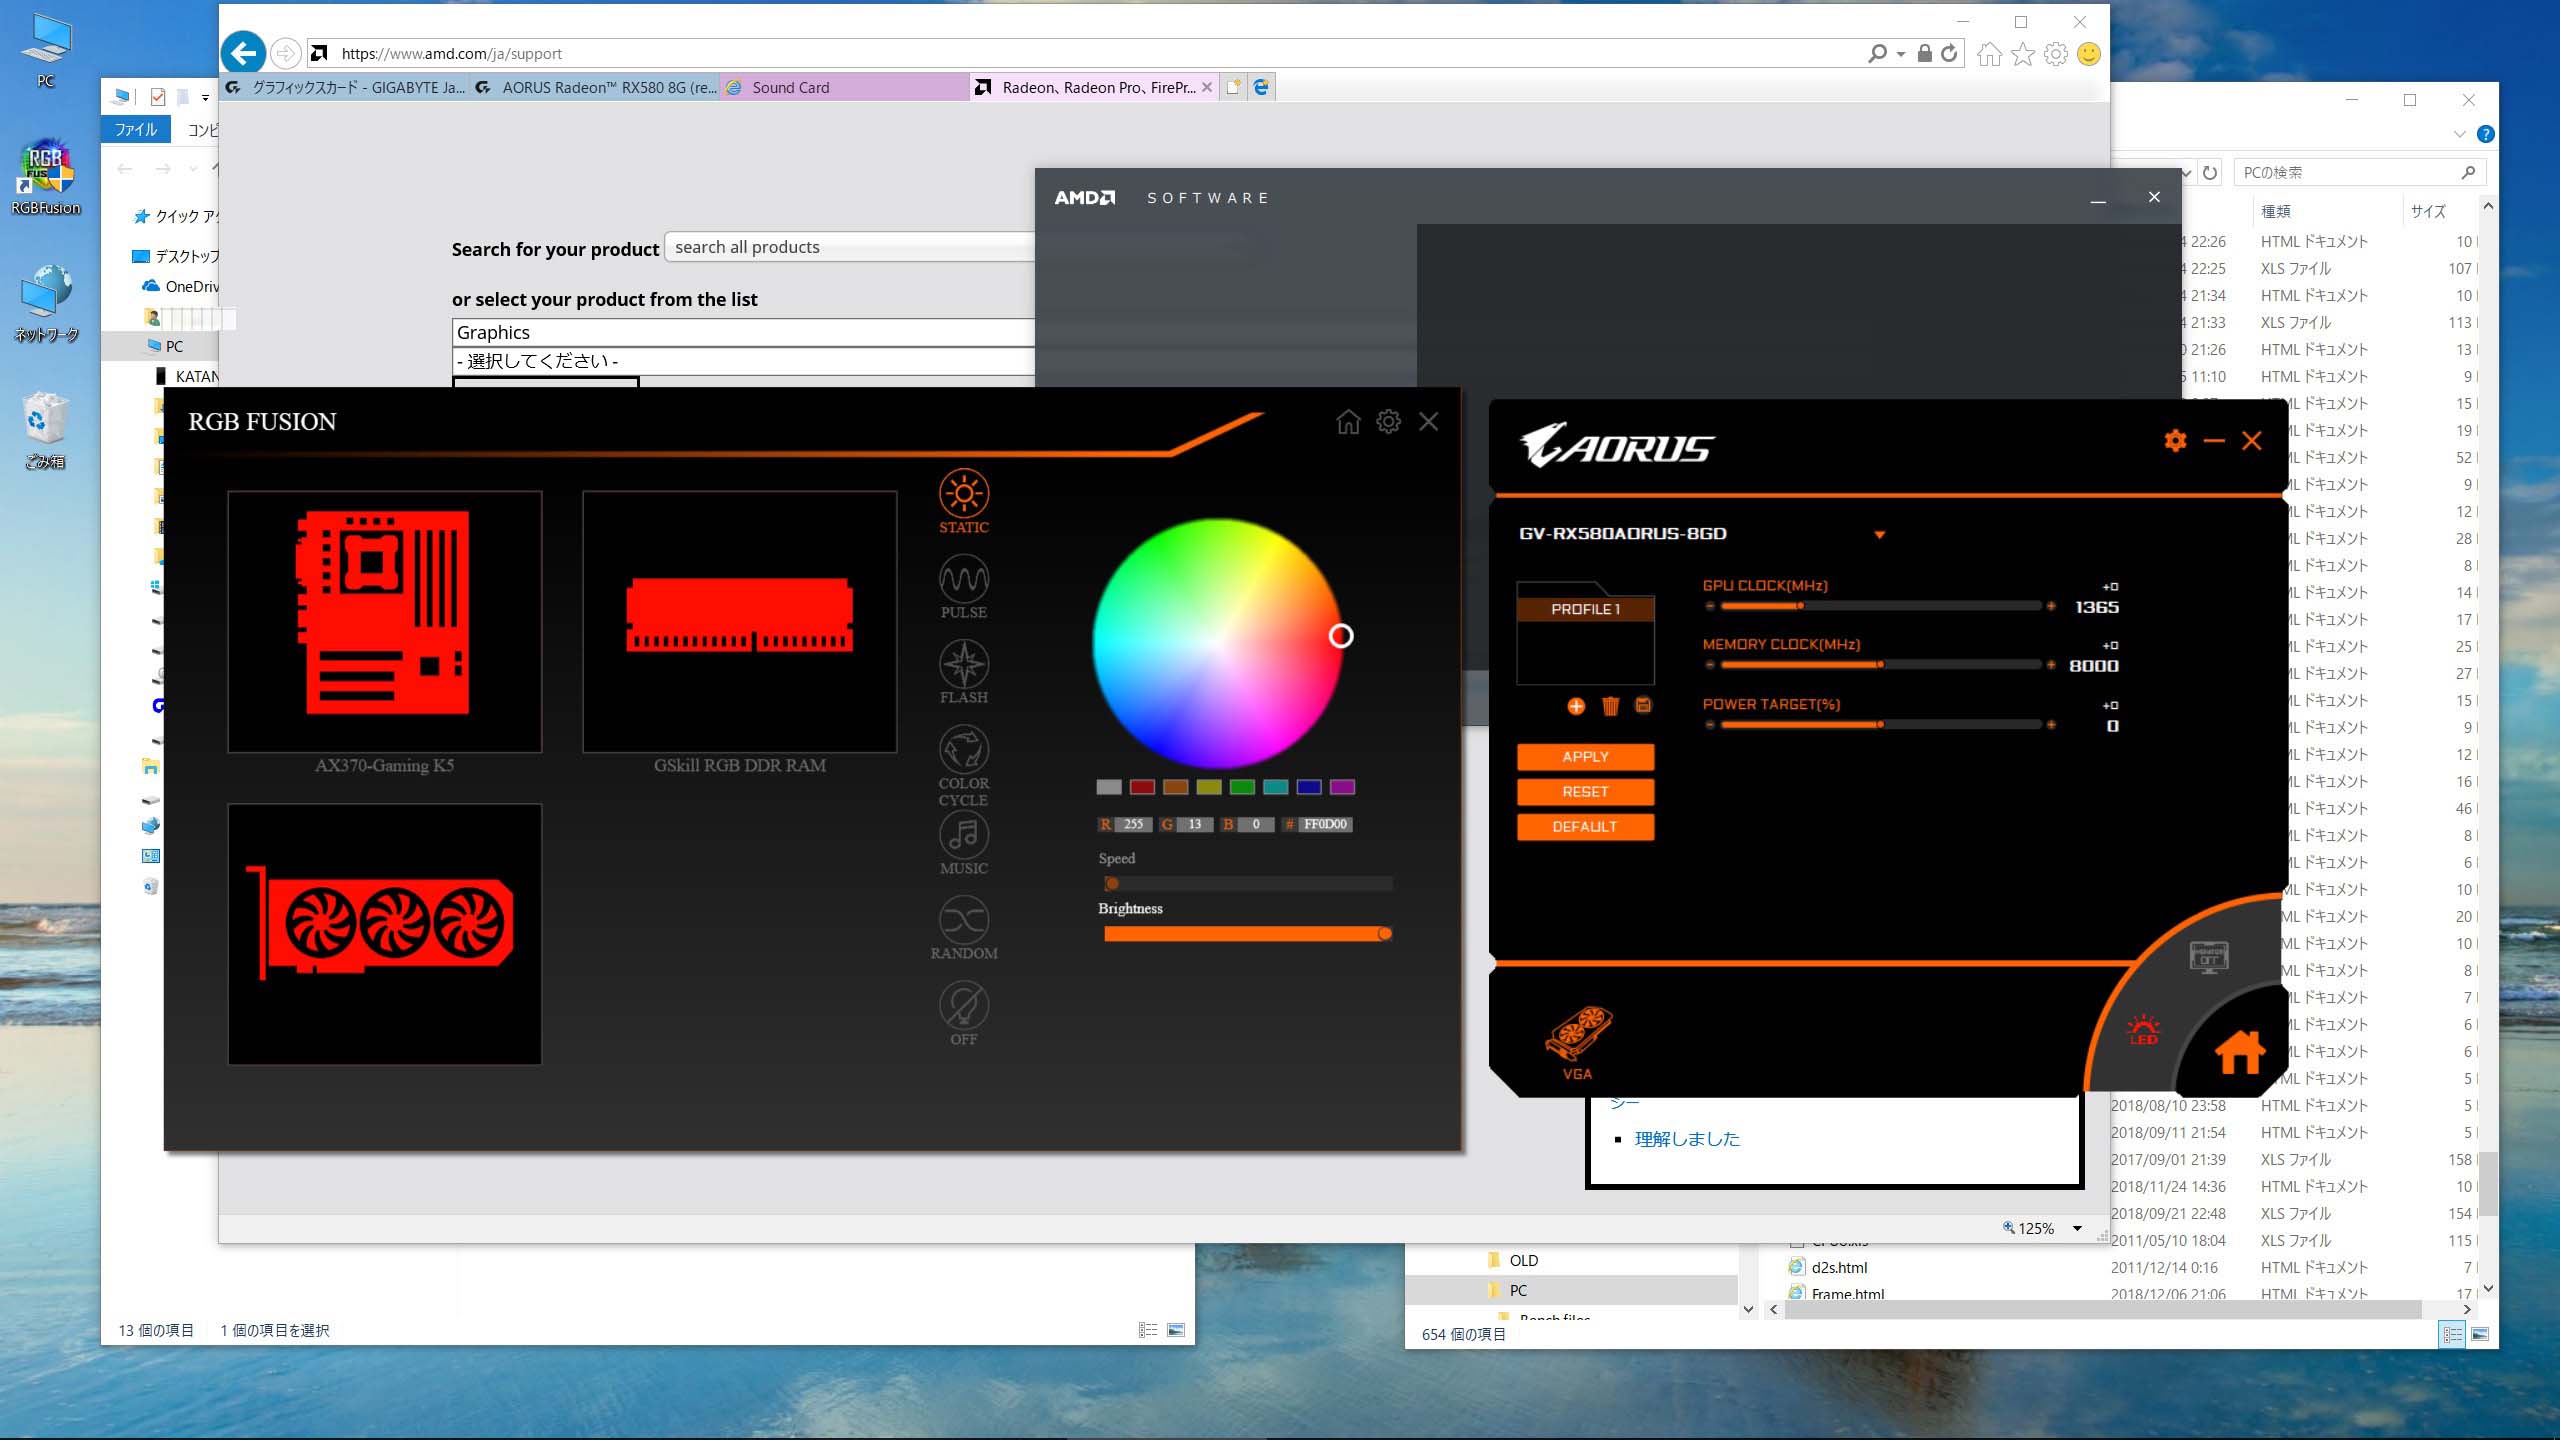
Task: Open AORUS settings gear icon
Action: [2175, 441]
